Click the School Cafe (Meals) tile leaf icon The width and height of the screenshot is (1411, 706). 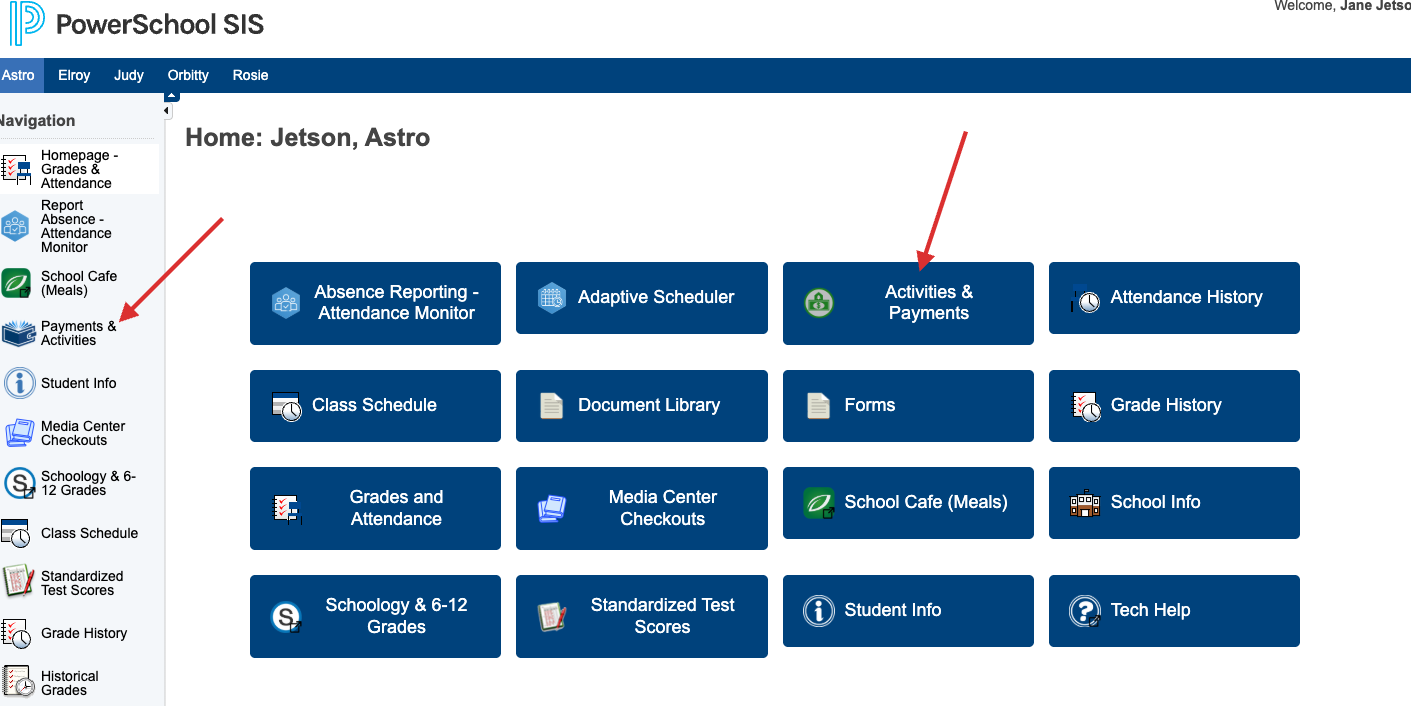[819, 503]
